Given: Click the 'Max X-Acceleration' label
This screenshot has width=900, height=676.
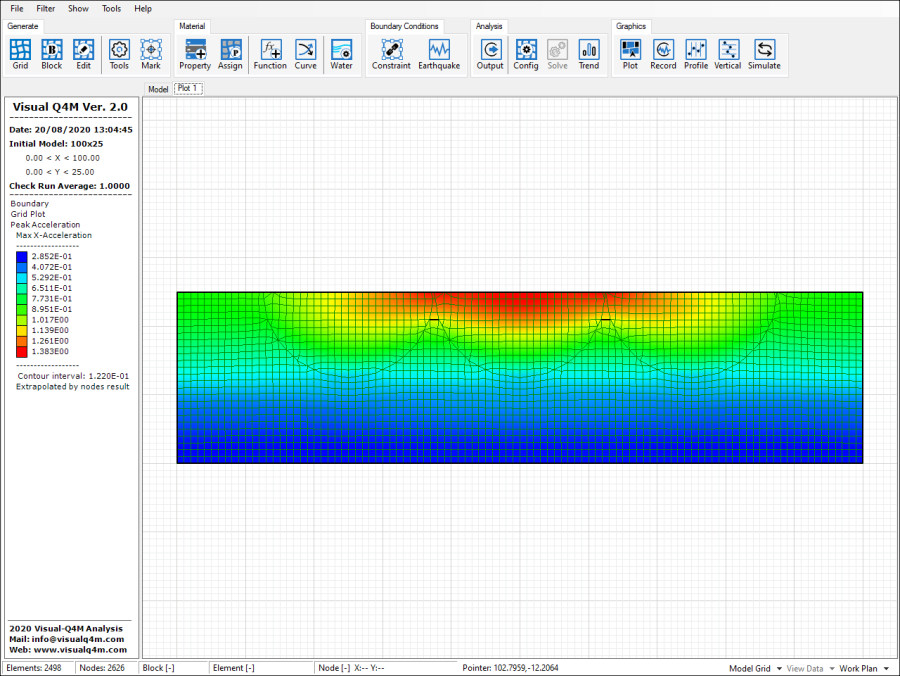Looking at the screenshot, I should [x=54, y=235].
